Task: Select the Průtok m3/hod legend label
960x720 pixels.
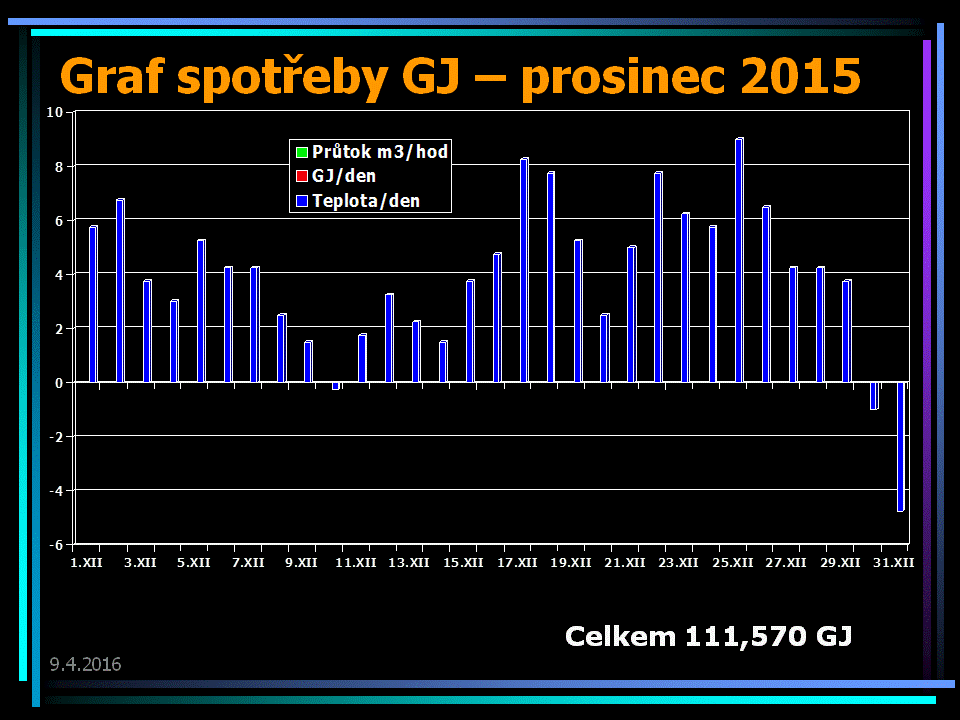Action: click(x=379, y=152)
